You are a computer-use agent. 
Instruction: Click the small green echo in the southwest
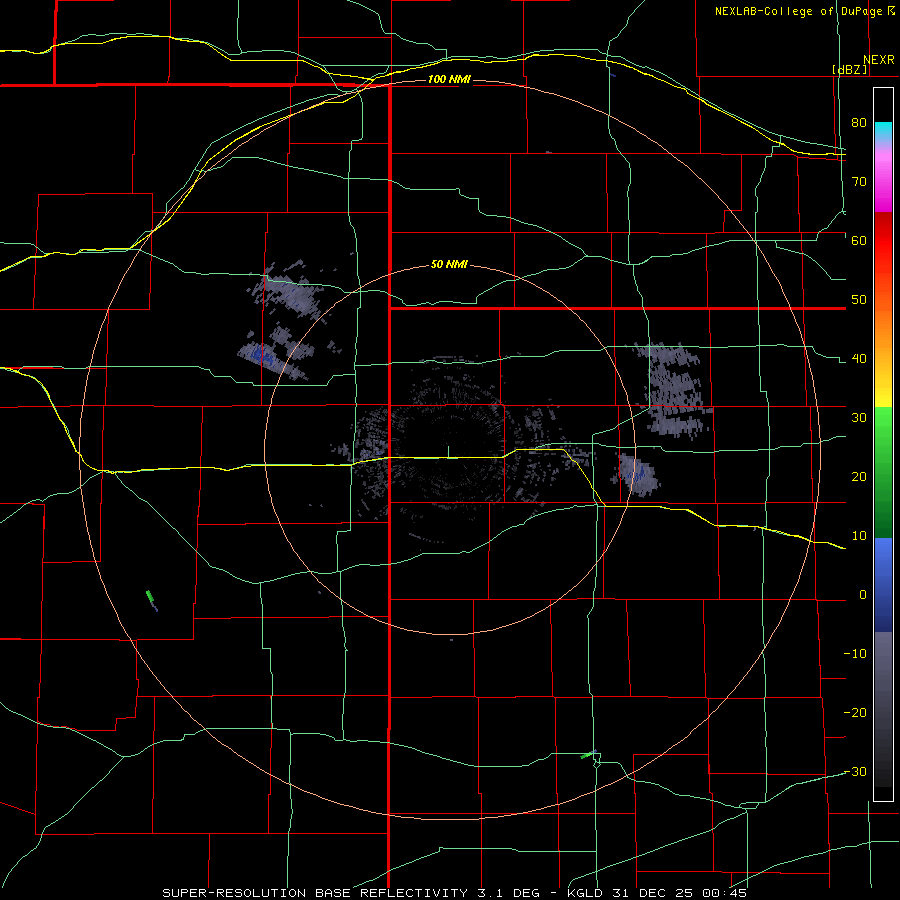pos(151,598)
